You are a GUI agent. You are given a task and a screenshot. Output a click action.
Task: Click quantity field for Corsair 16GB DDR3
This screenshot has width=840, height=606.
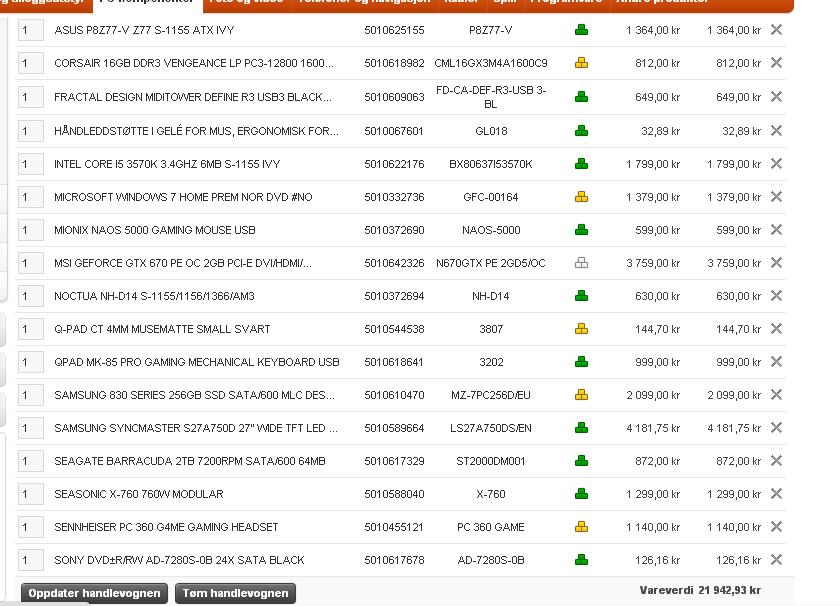(x=31, y=63)
